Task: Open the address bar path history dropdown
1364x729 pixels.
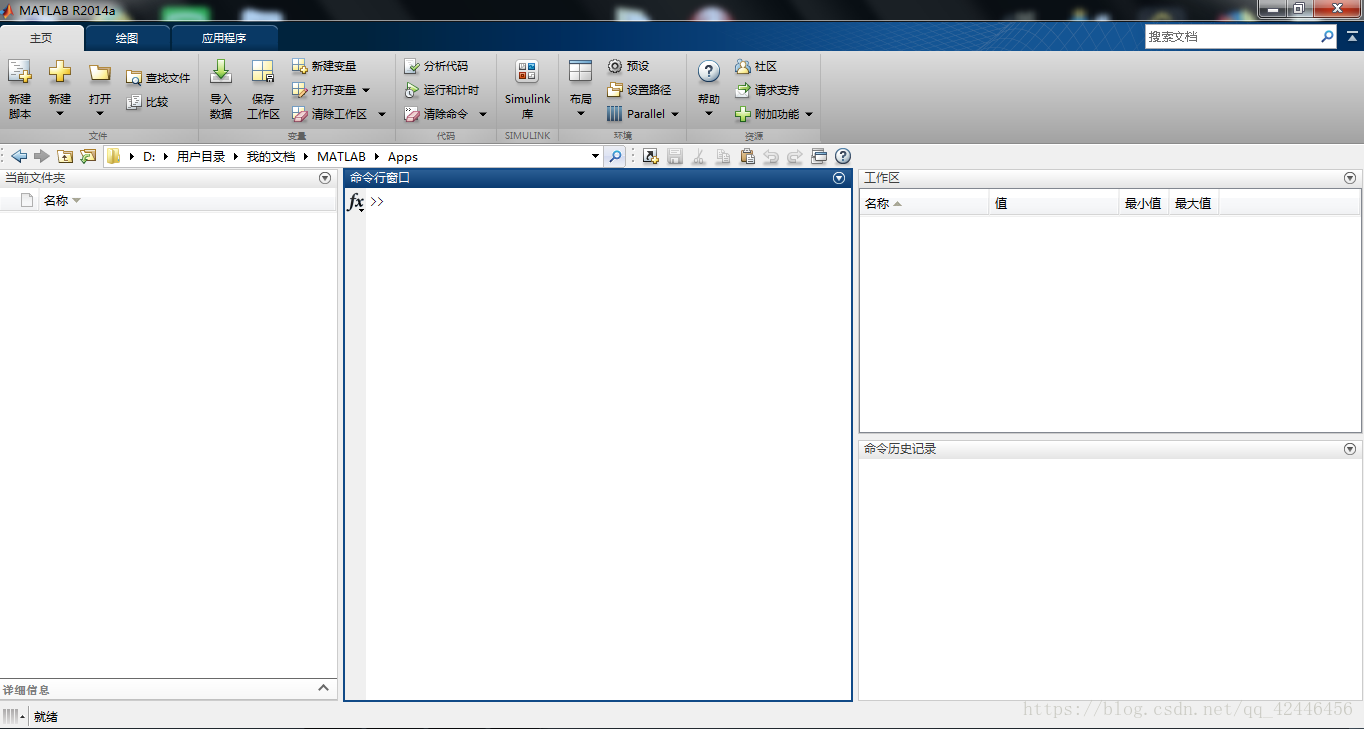Action: click(x=595, y=156)
